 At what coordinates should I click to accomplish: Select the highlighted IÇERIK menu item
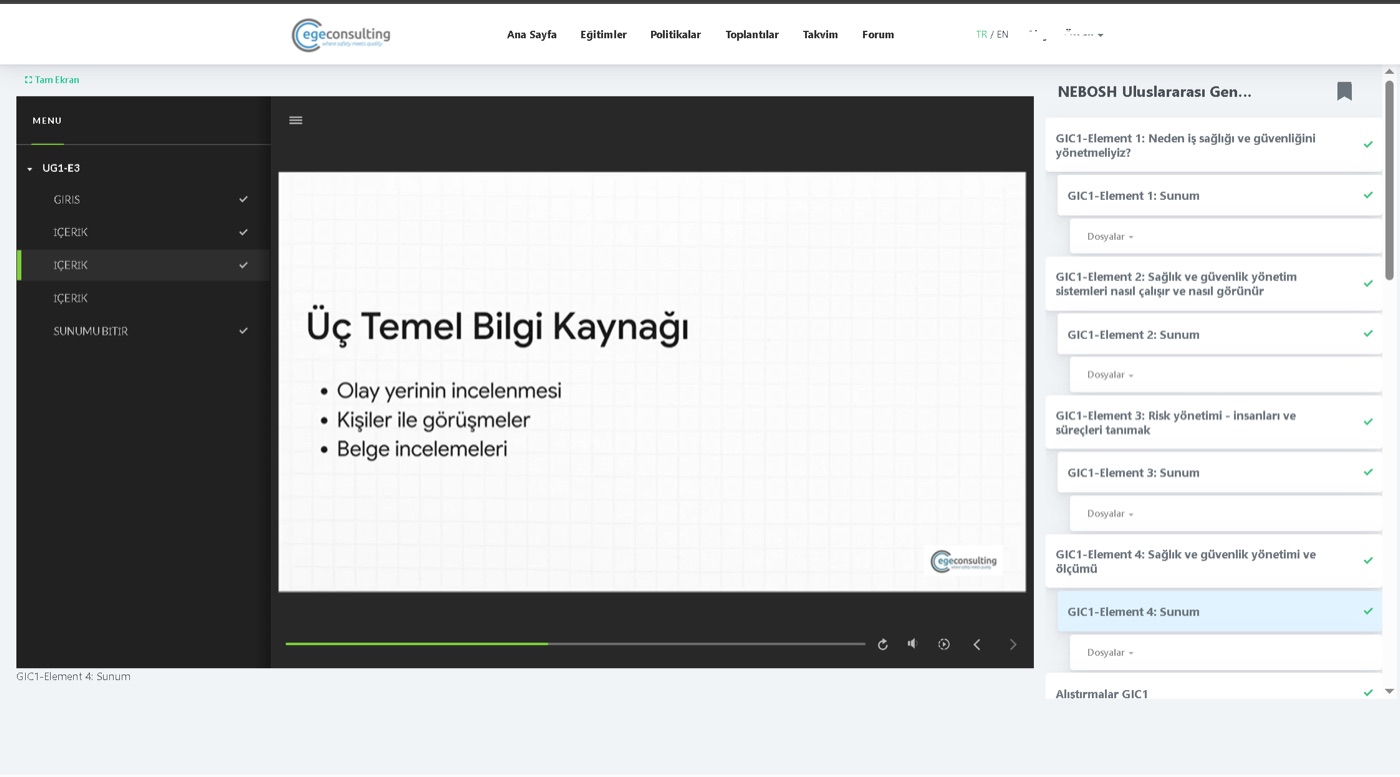coord(143,265)
